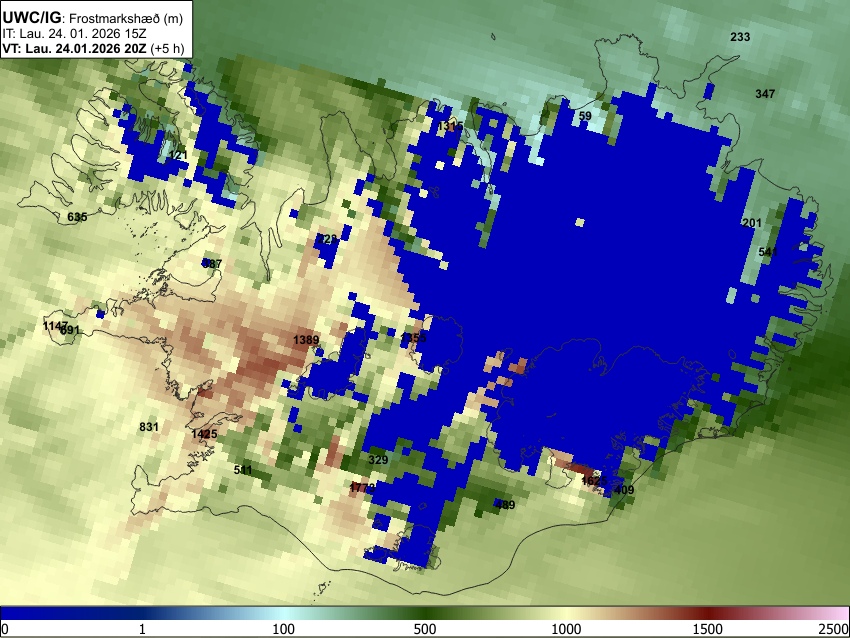Click the 500 tick label on the legend
The image size is (850, 638).
pyautogui.click(x=424, y=629)
